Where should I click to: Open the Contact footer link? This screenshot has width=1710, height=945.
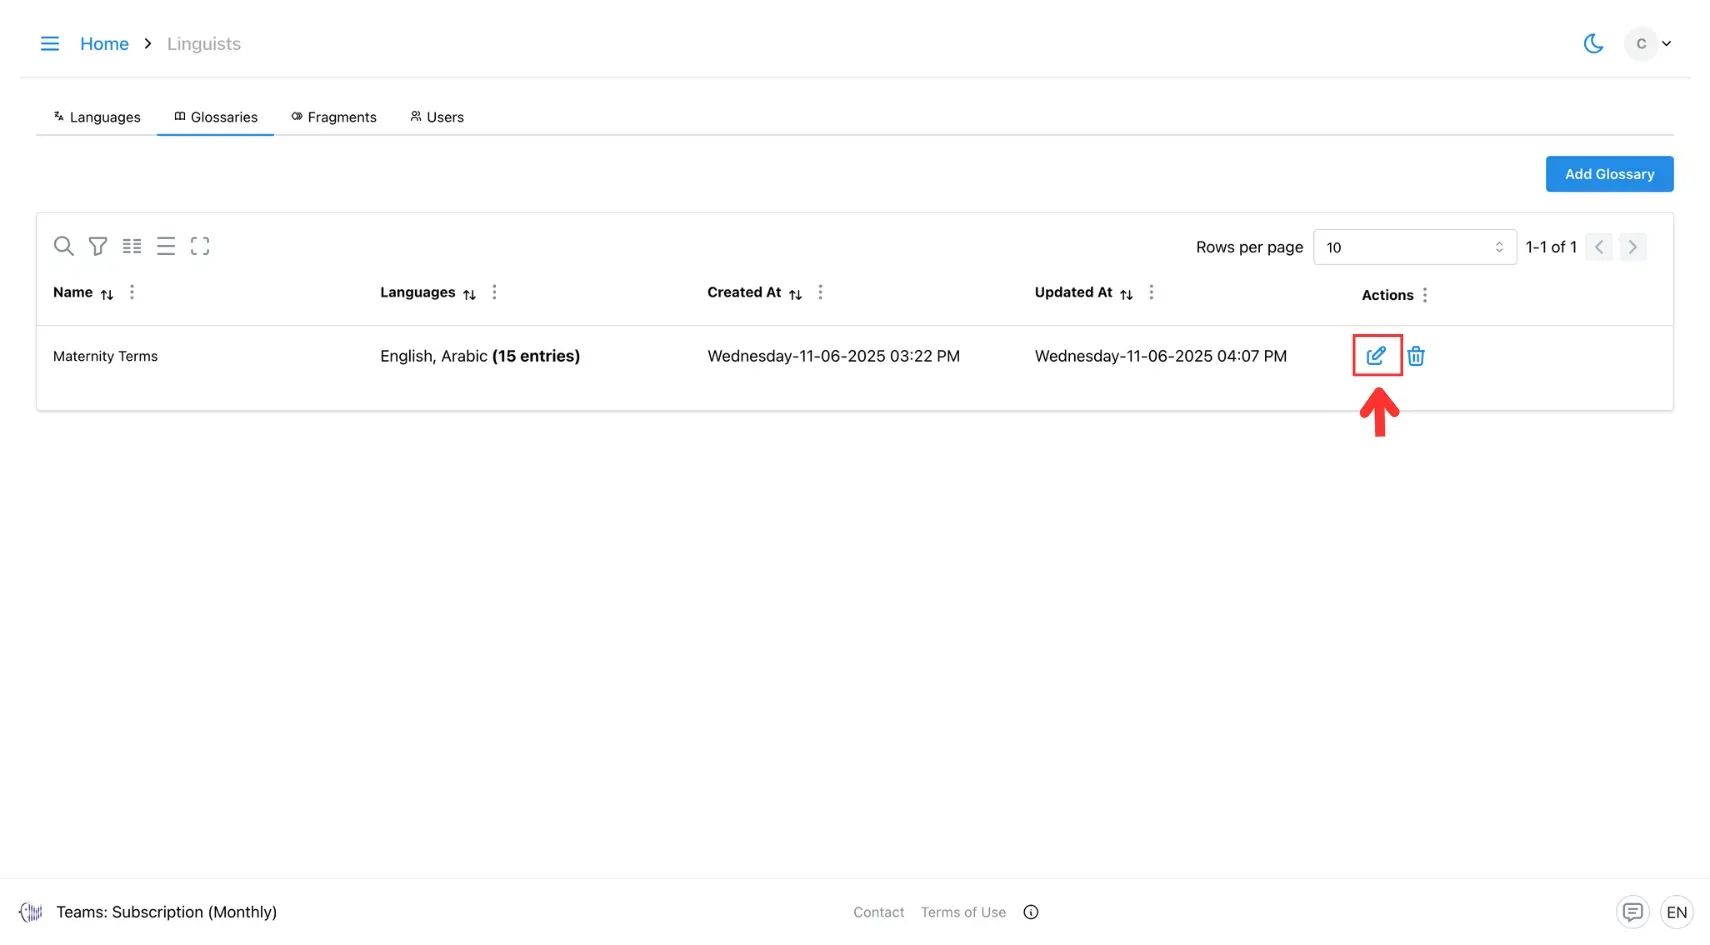[879, 912]
